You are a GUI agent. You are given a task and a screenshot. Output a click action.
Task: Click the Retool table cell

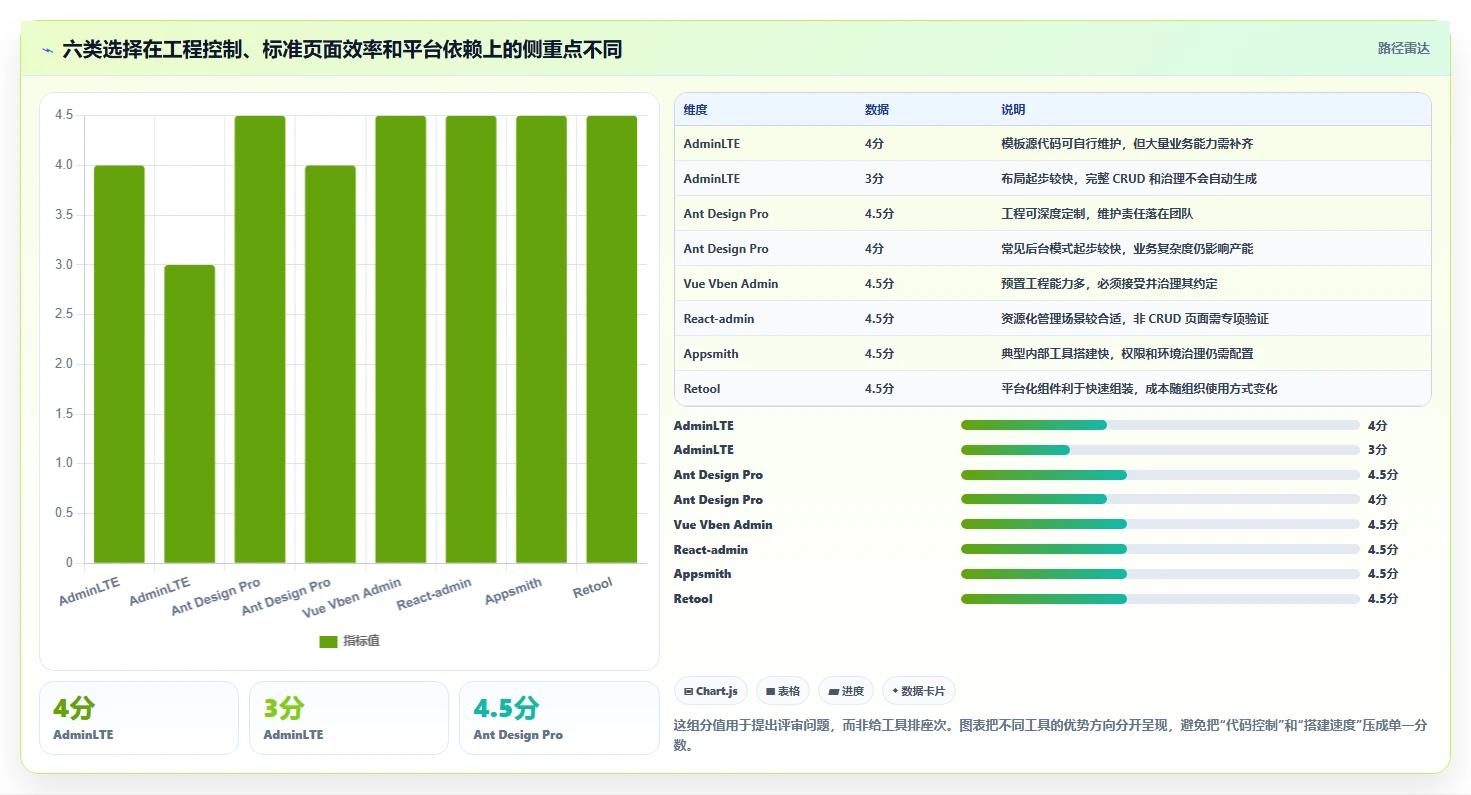point(702,389)
